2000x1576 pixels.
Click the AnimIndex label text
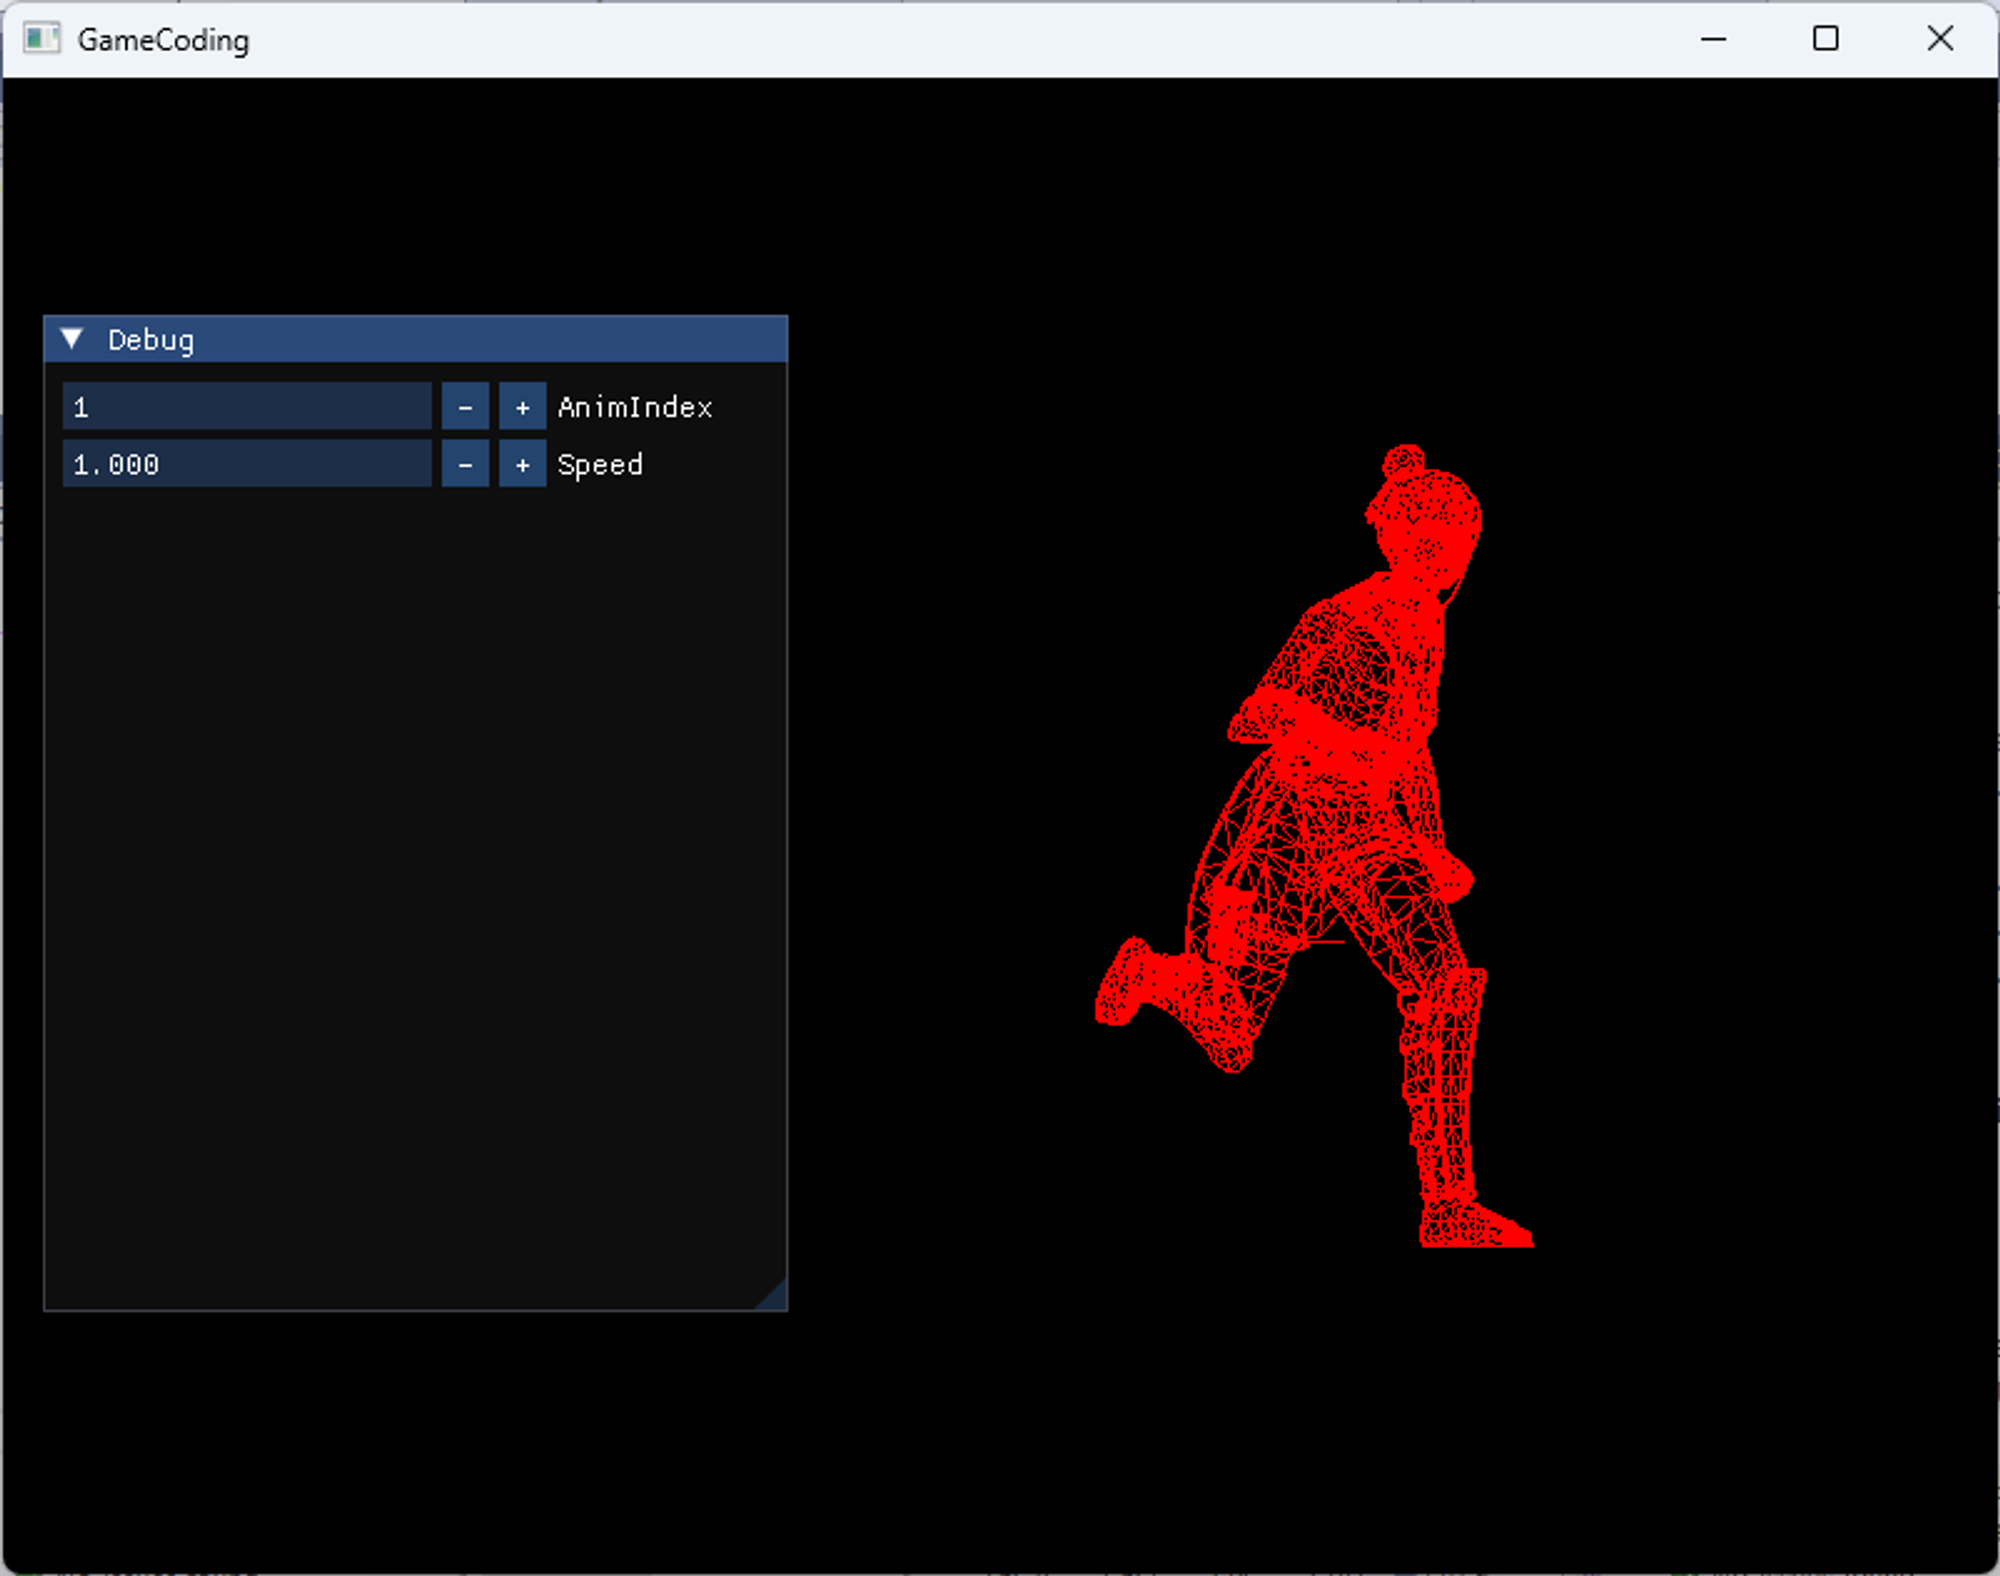(635, 407)
